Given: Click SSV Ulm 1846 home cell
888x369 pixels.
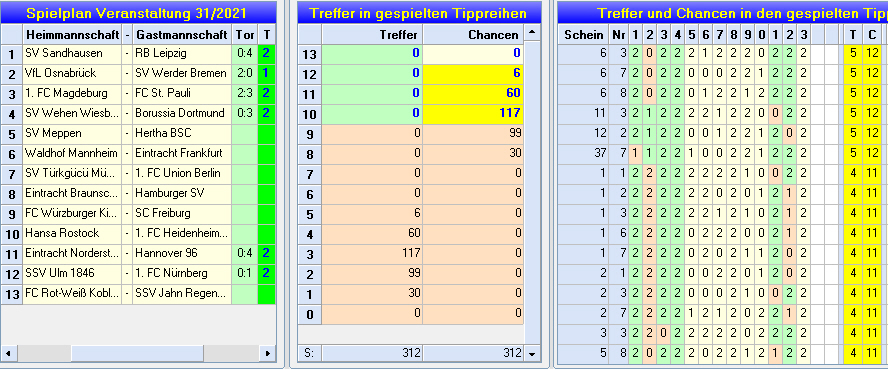Looking at the screenshot, I should pos(72,273).
